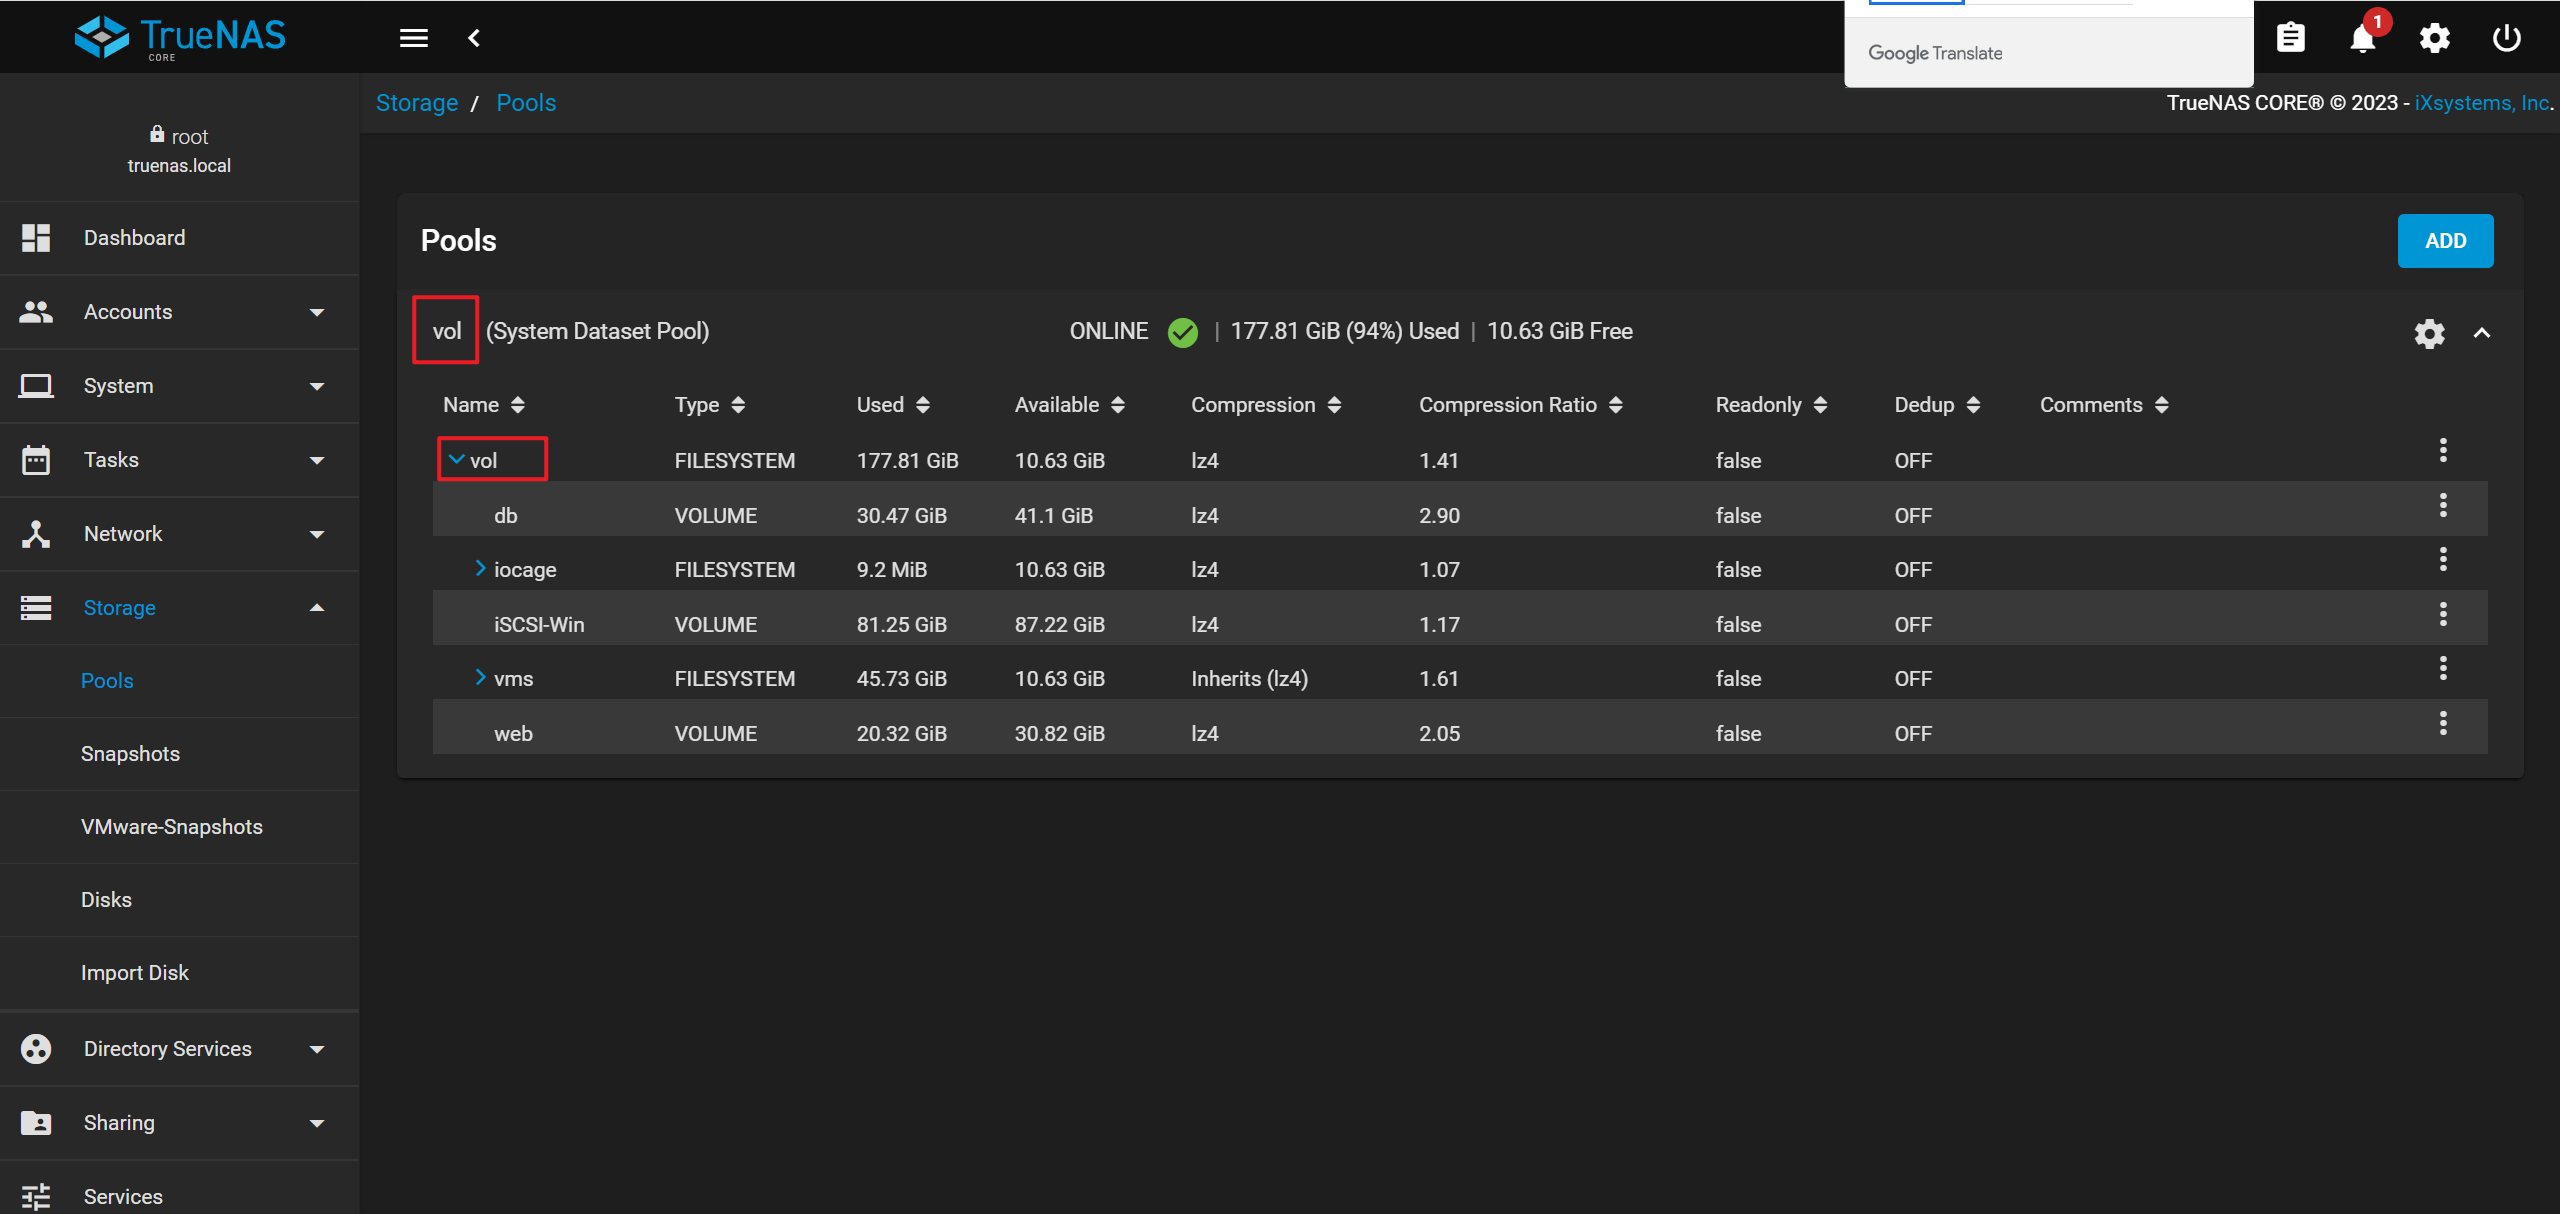Click the top bar settings gear
The image size is (2560, 1214).
click(2434, 38)
